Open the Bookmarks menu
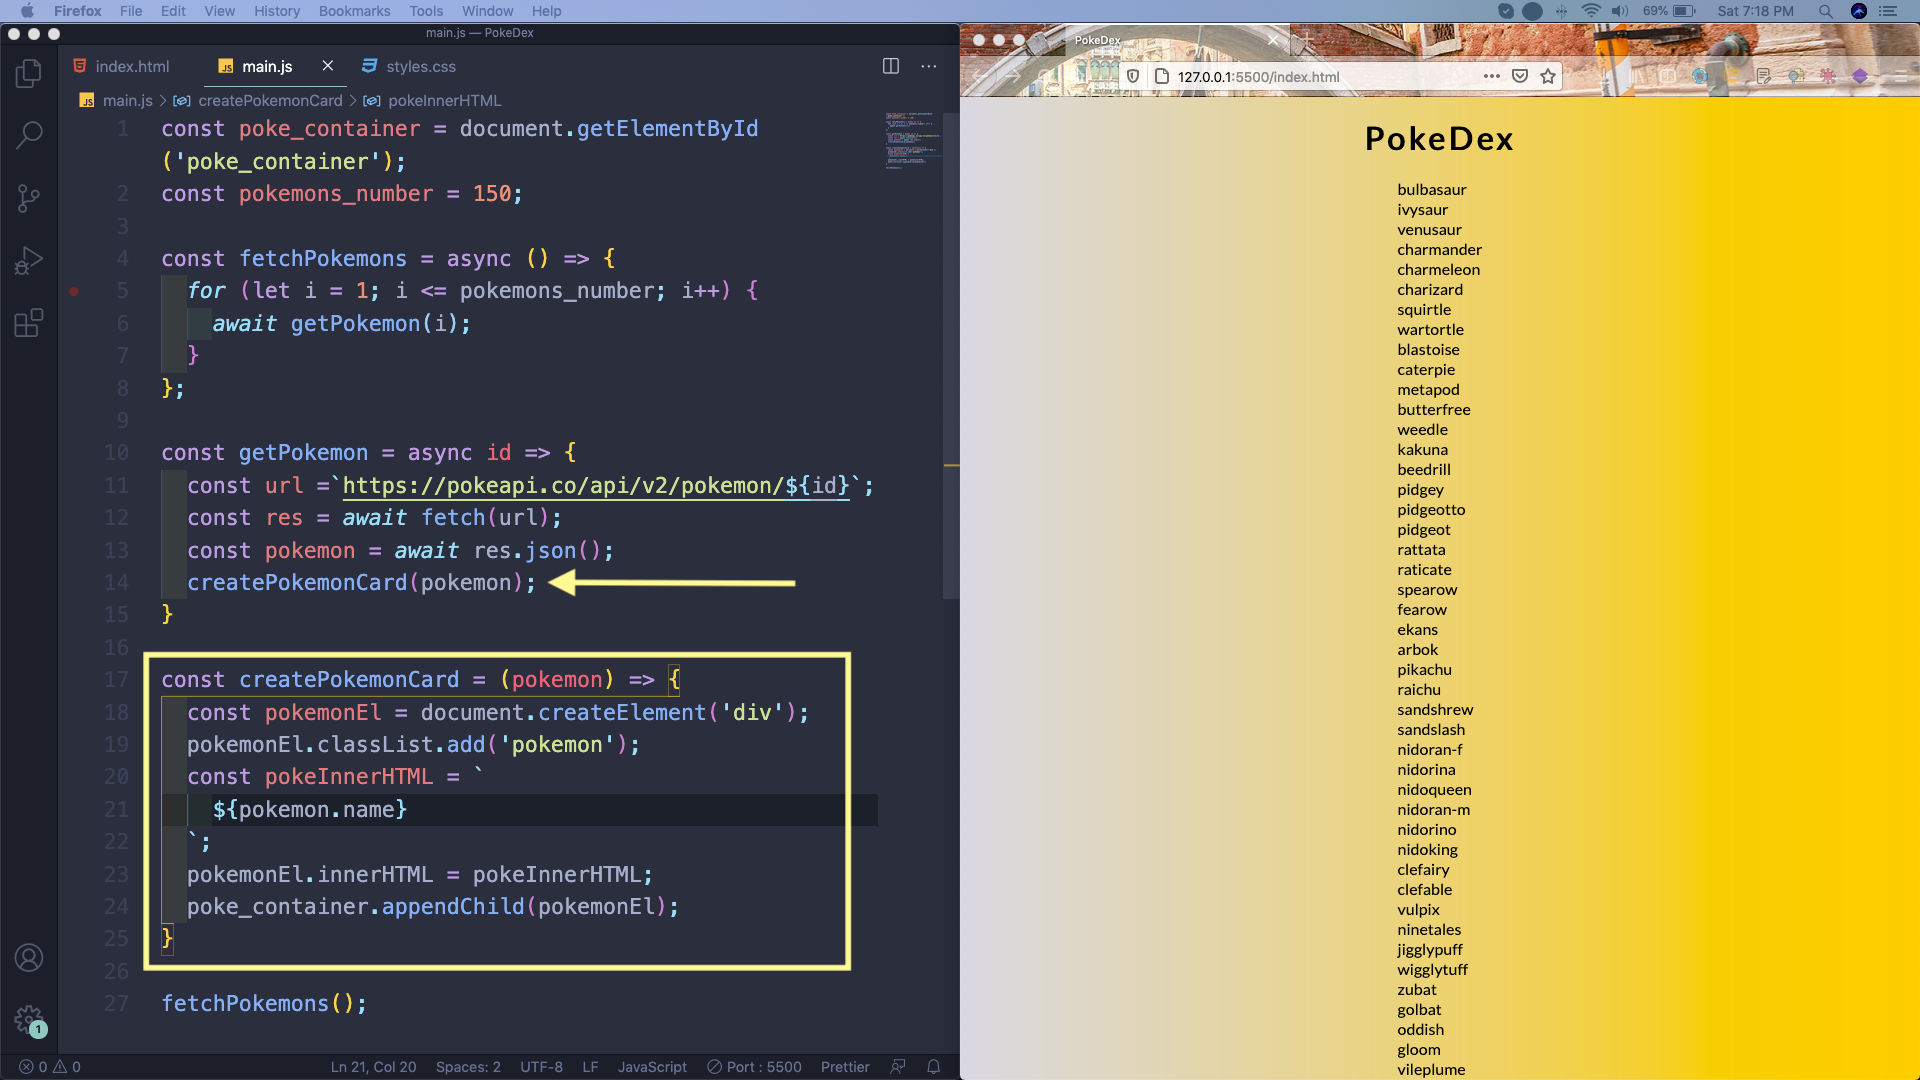The width and height of the screenshot is (1920, 1080). 354,11
